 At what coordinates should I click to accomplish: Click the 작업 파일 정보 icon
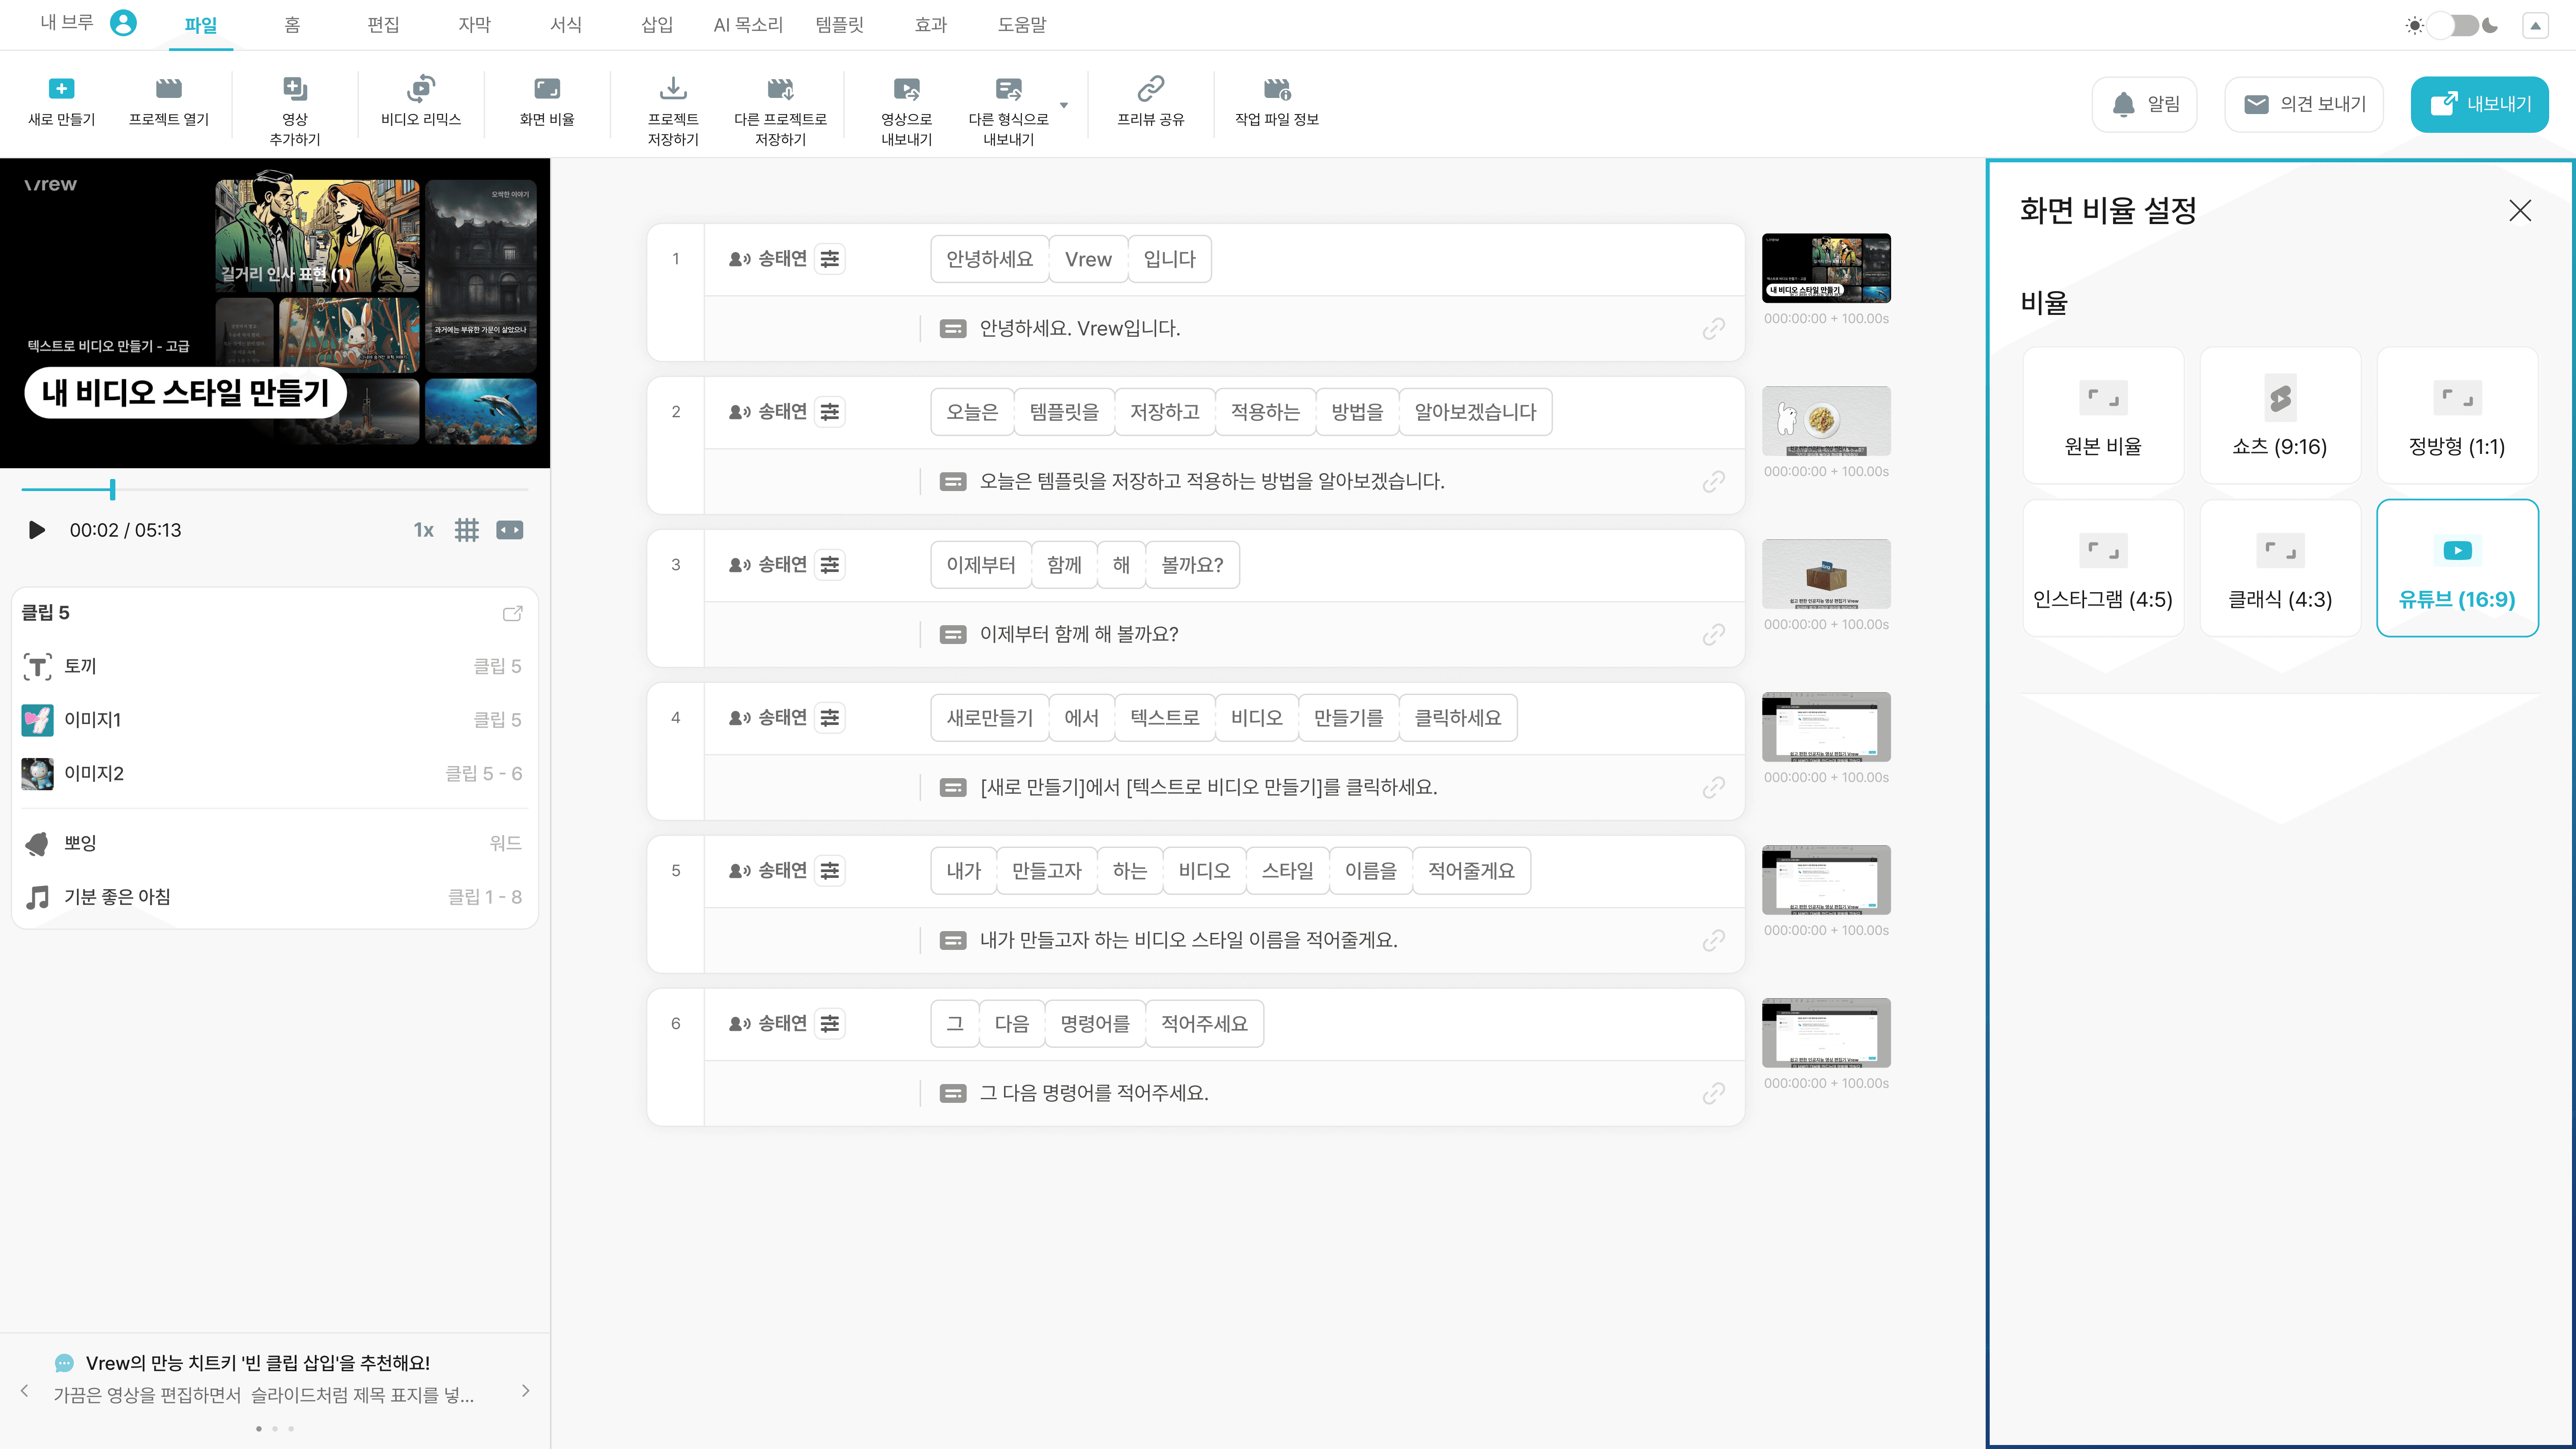pyautogui.click(x=1276, y=89)
